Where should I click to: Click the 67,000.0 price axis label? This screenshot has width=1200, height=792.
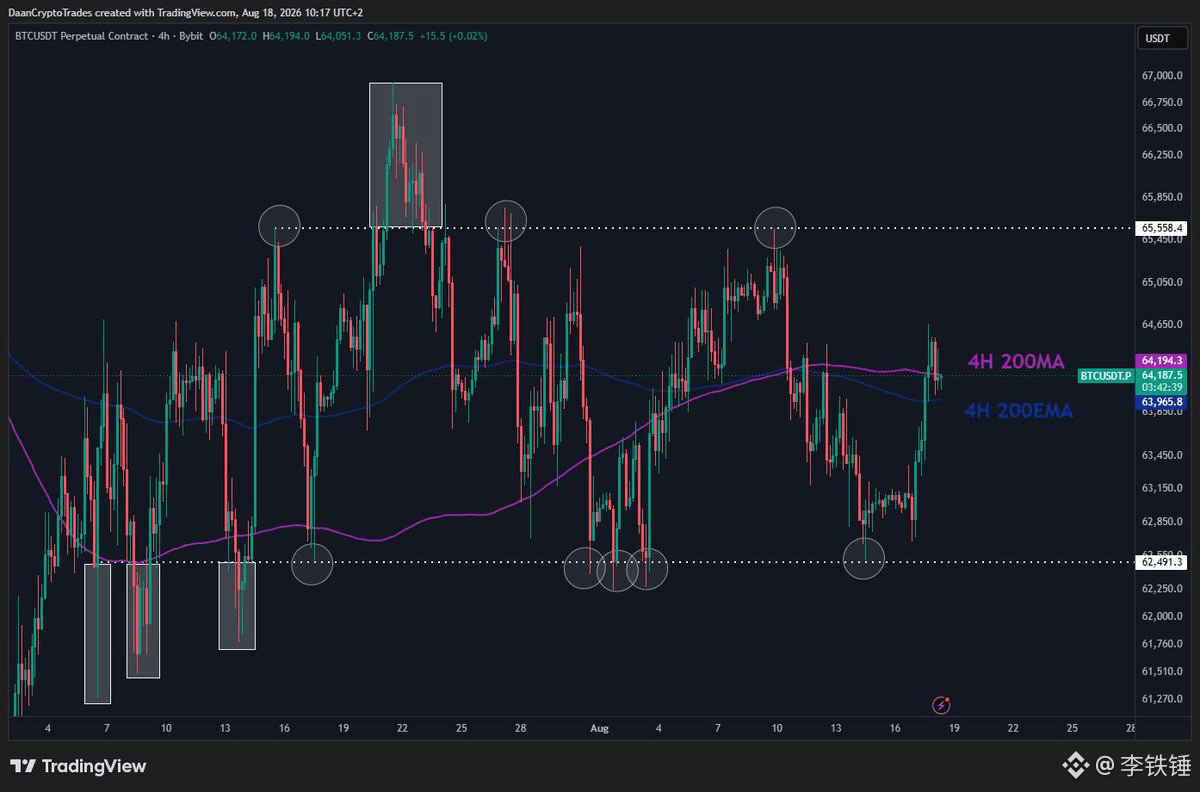1161,76
